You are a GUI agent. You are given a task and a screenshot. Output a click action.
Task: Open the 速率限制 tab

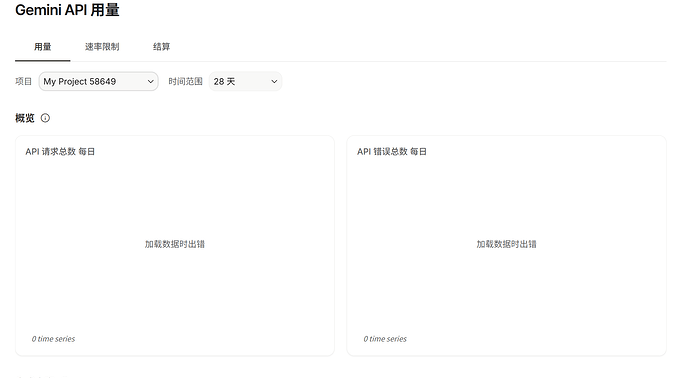point(102,47)
